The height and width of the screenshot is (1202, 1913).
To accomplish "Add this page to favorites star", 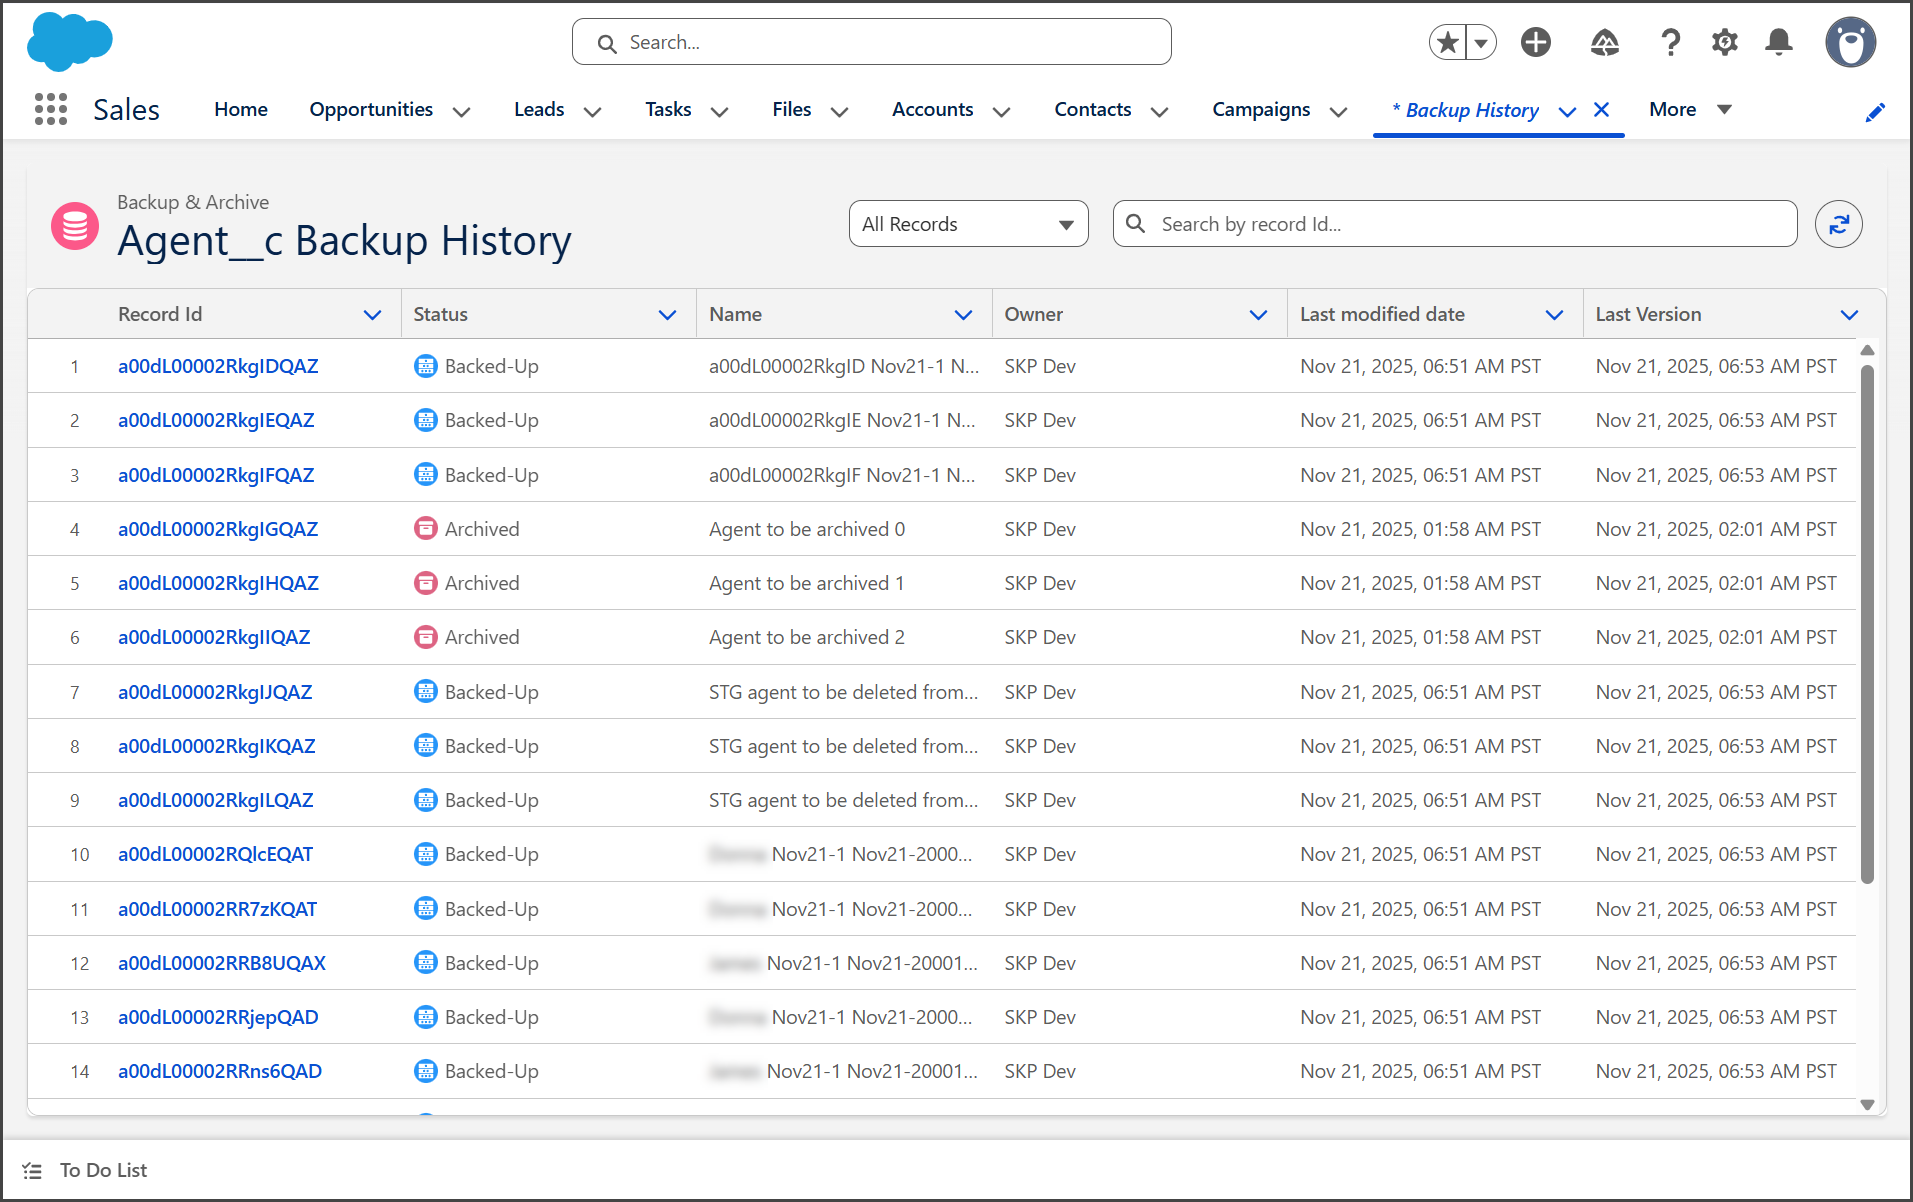I will click(1447, 42).
